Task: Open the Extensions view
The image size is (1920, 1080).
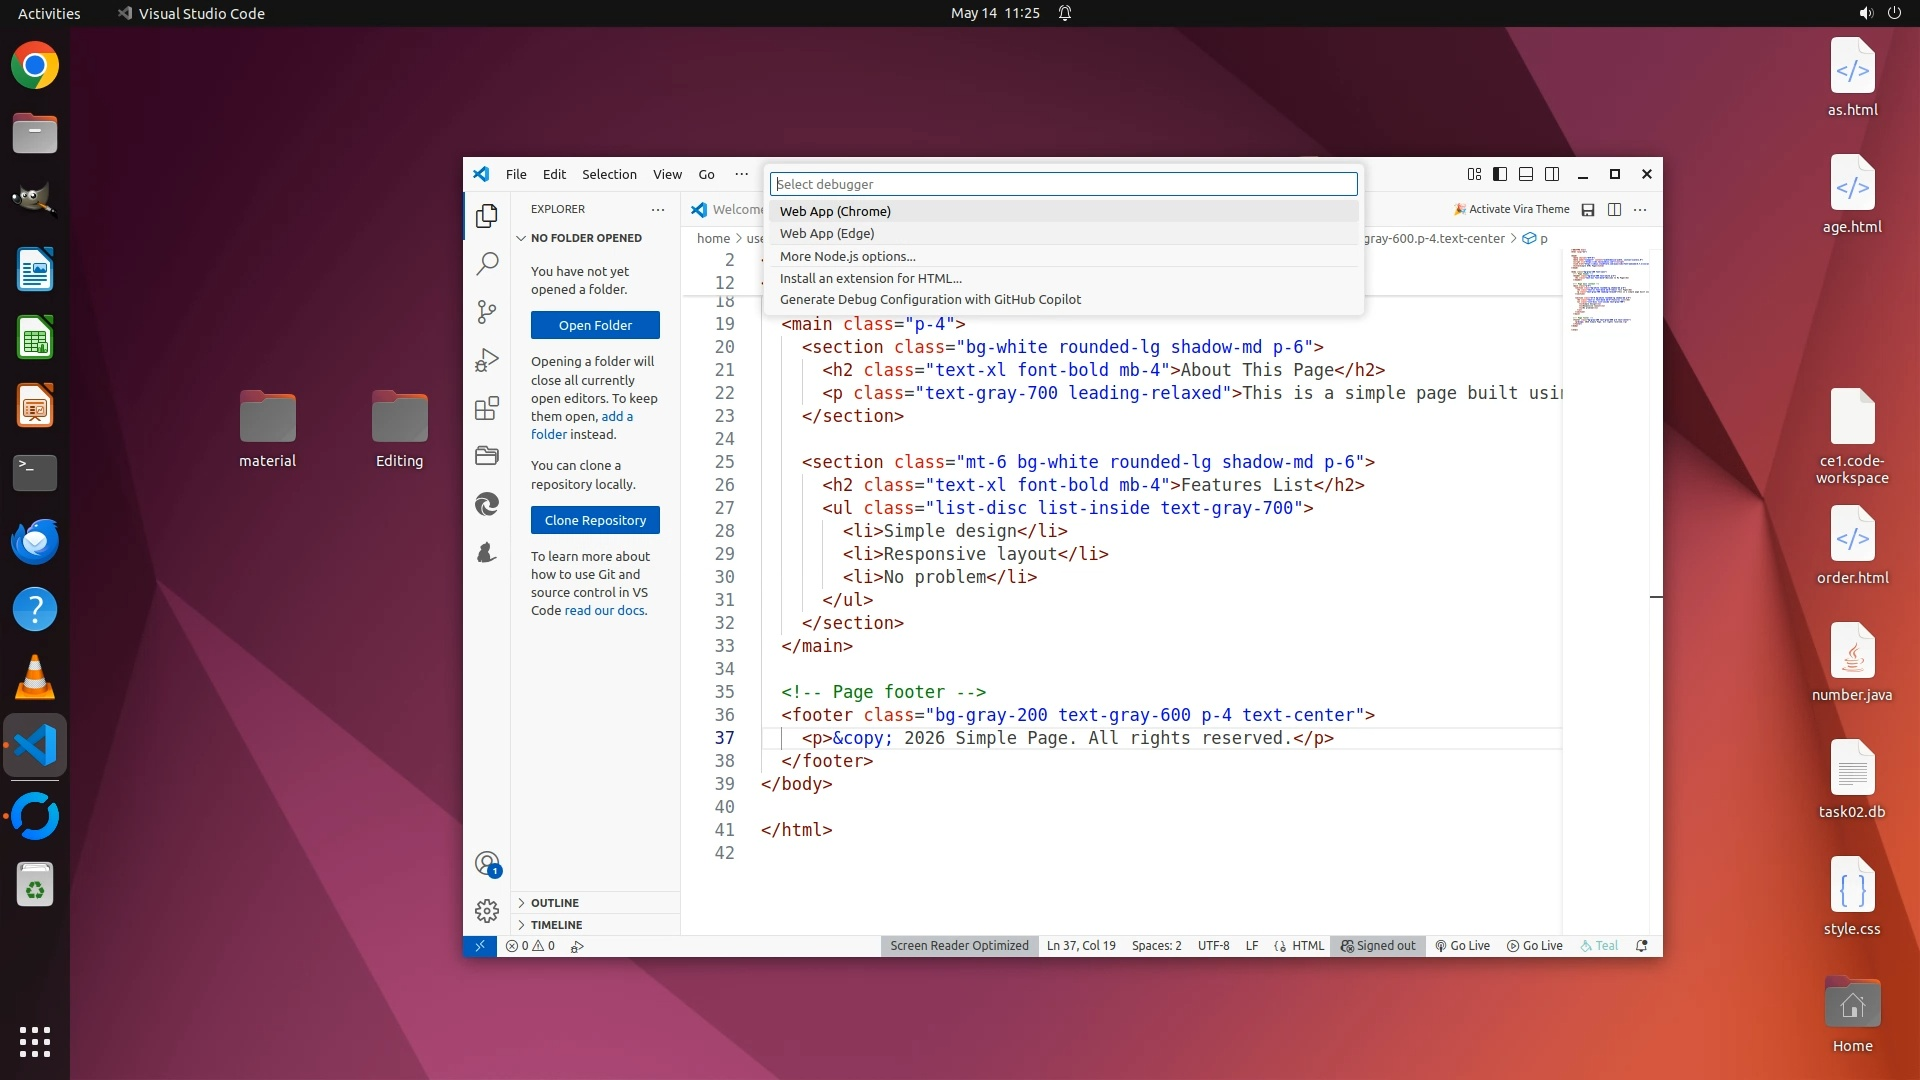Action: 487,408
